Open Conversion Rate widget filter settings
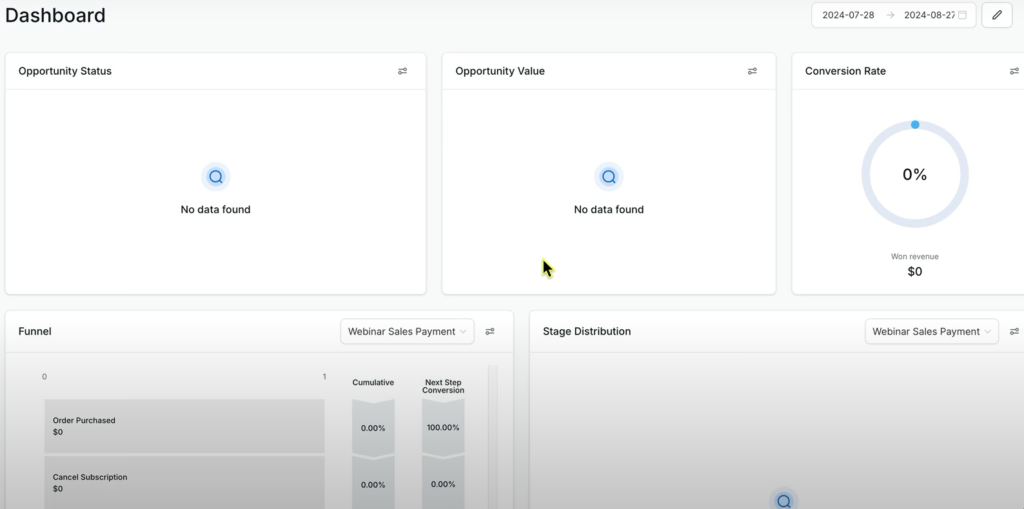1024x509 pixels. 1014,71
